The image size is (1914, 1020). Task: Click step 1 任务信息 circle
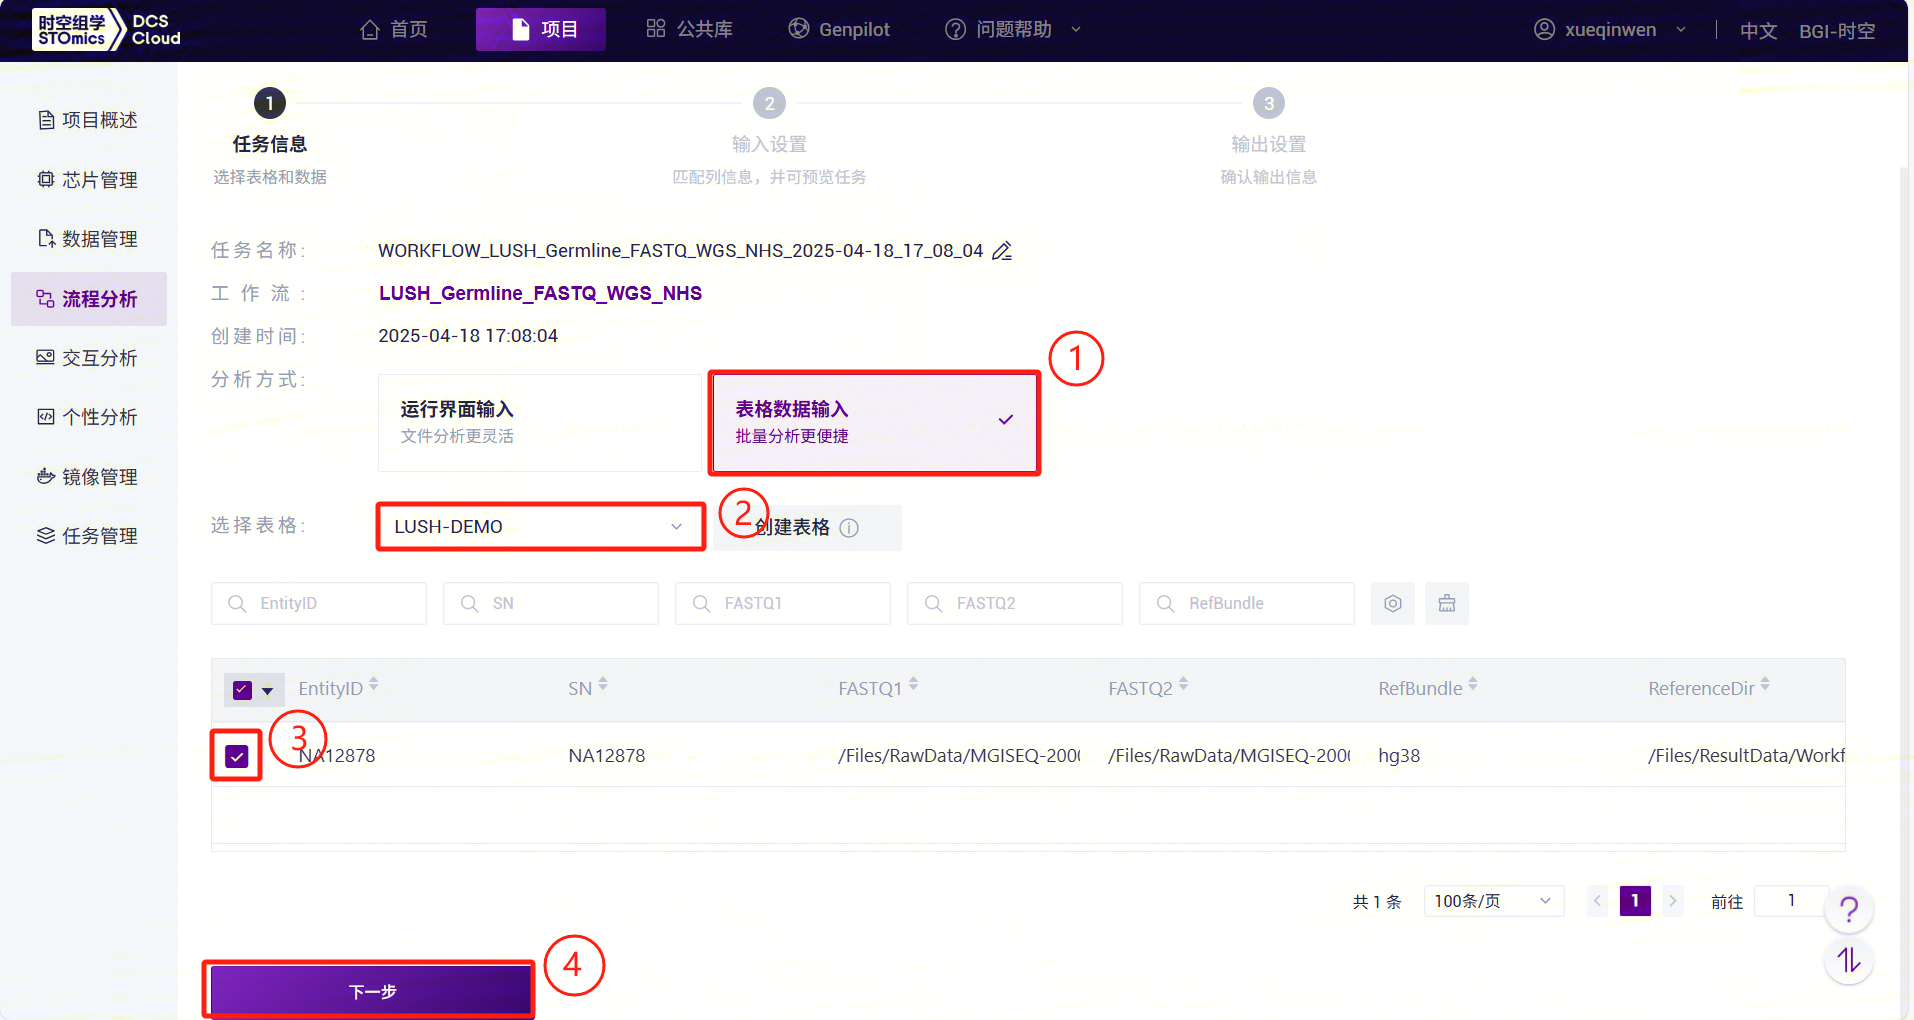[x=270, y=103]
